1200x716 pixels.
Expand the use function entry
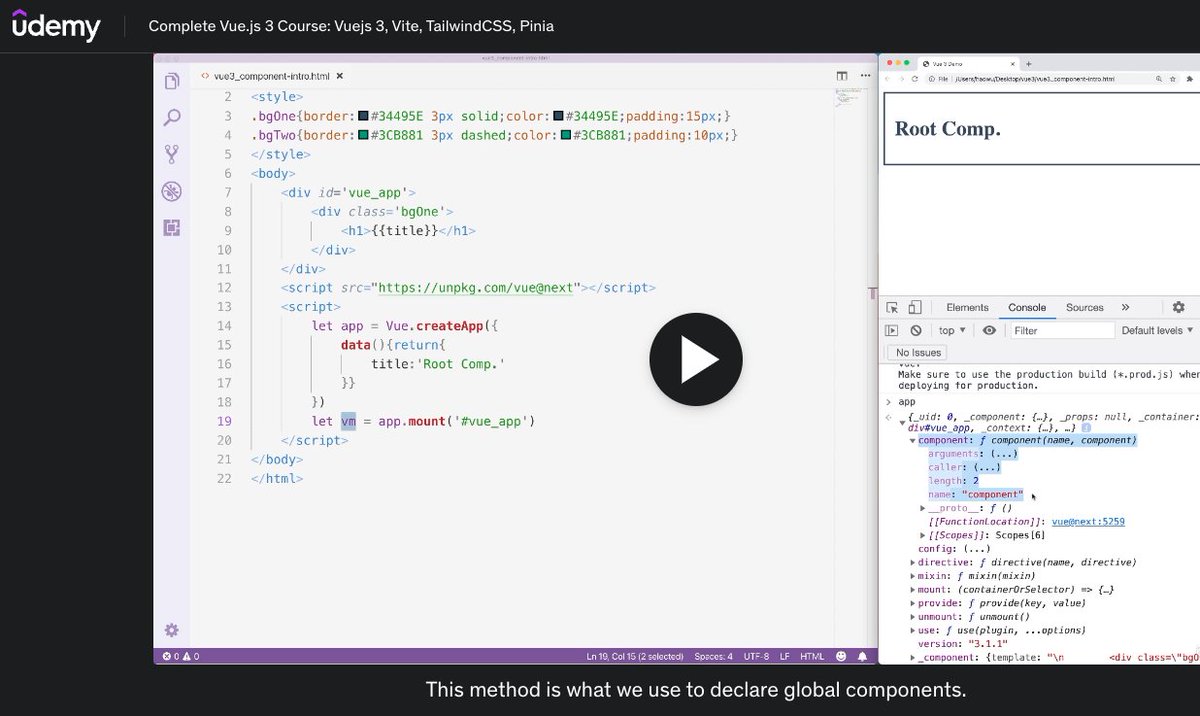pos(912,631)
